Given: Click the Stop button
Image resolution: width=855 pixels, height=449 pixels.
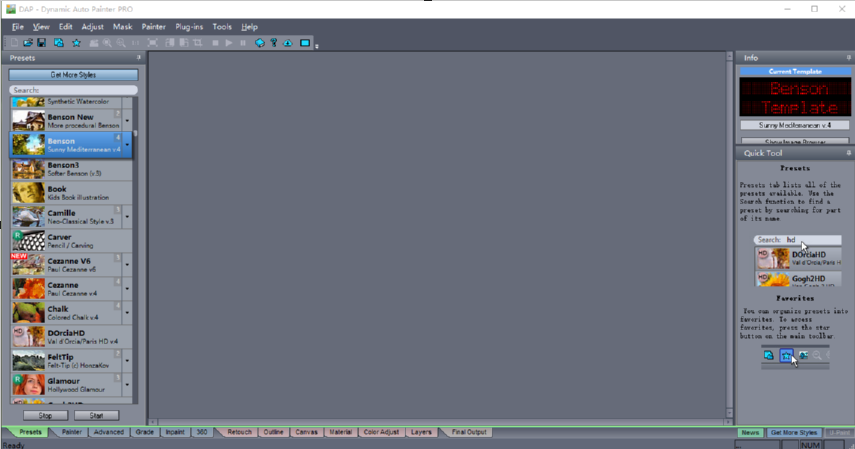Looking at the screenshot, I should tap(45, 416).
